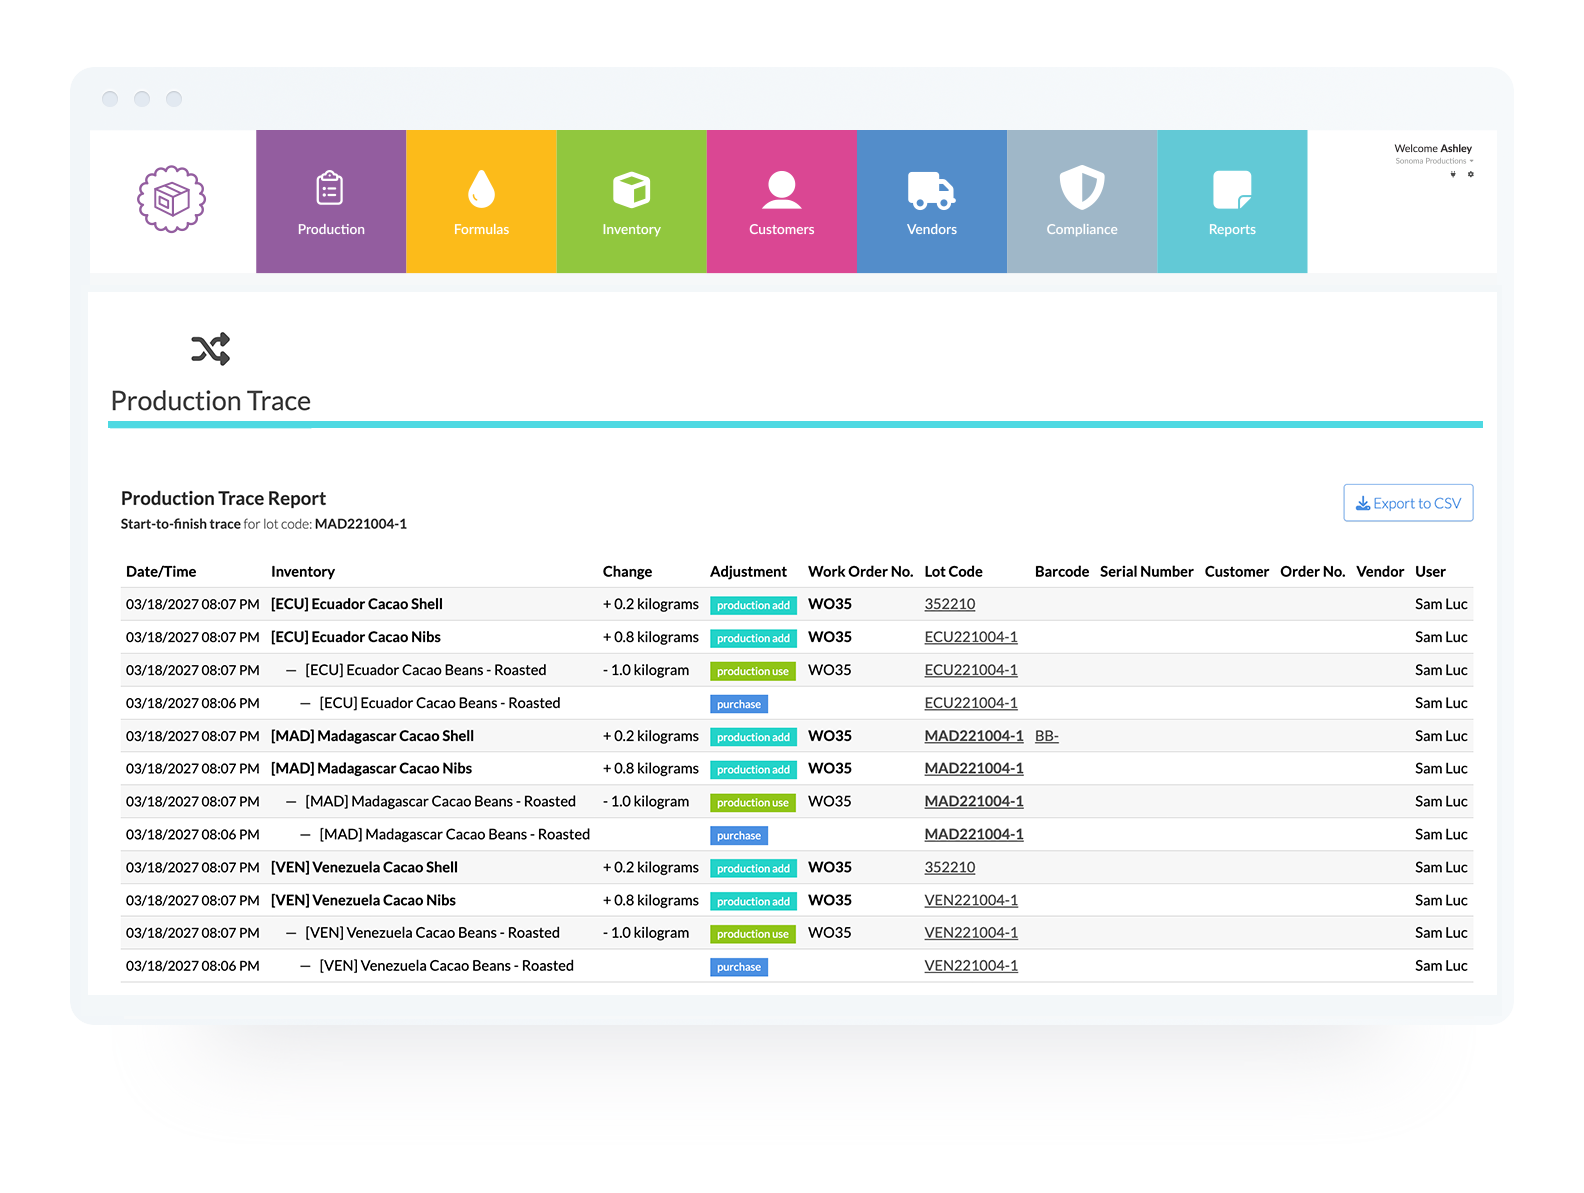Click the Inventory column header
The width and height of the screenshot is (1584, 1193).
tap(303, 572)
